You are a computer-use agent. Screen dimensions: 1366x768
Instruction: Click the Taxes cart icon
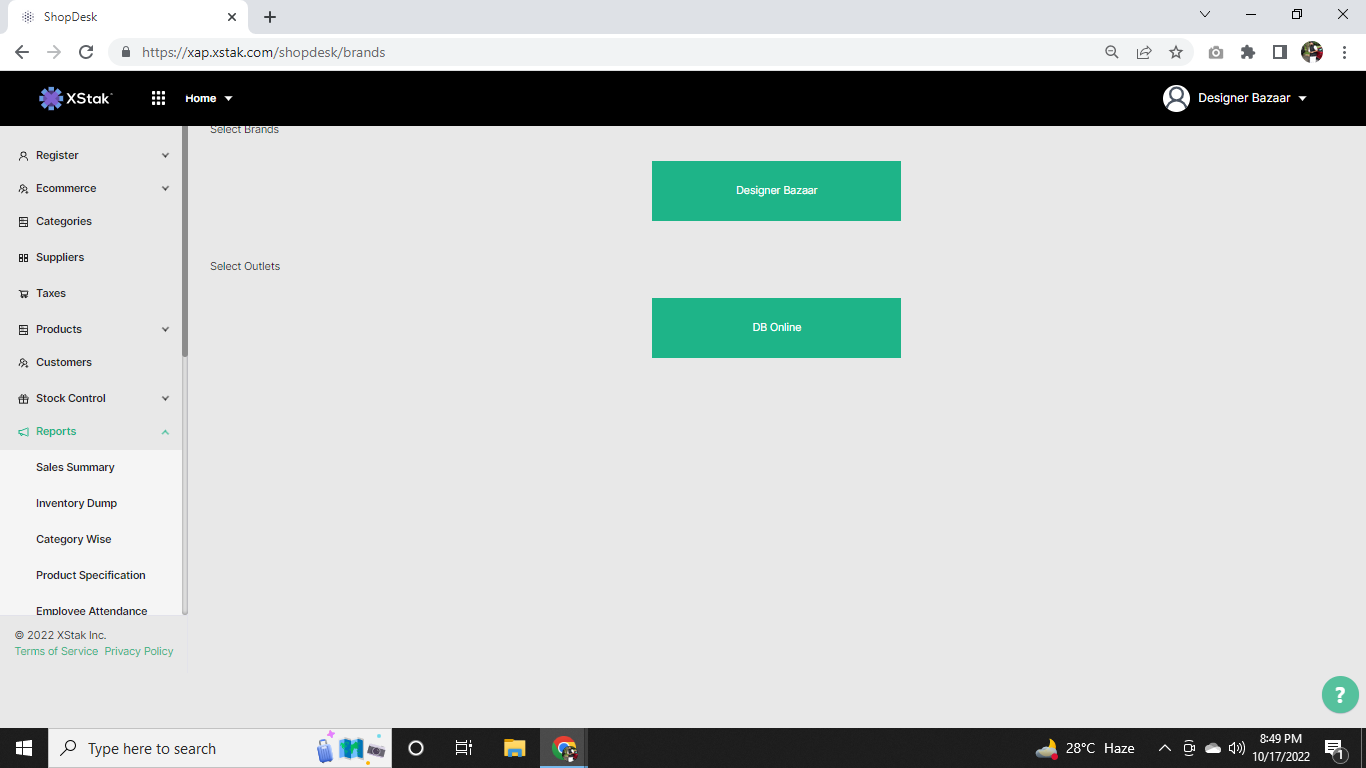pos(24,294)
